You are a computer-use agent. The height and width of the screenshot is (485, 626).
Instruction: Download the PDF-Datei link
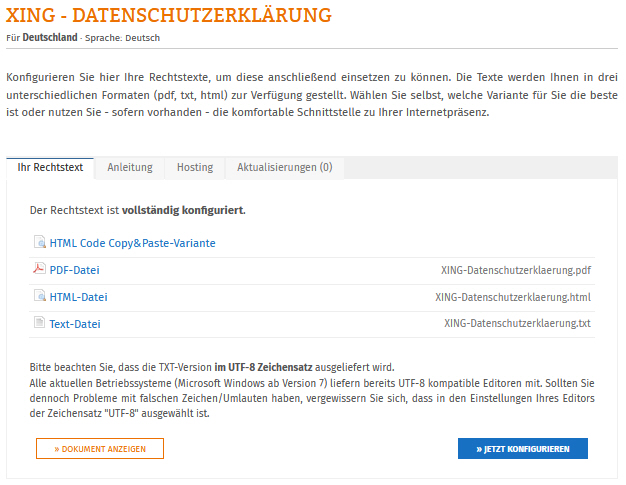pyautogui.click(x=74, y=270)
